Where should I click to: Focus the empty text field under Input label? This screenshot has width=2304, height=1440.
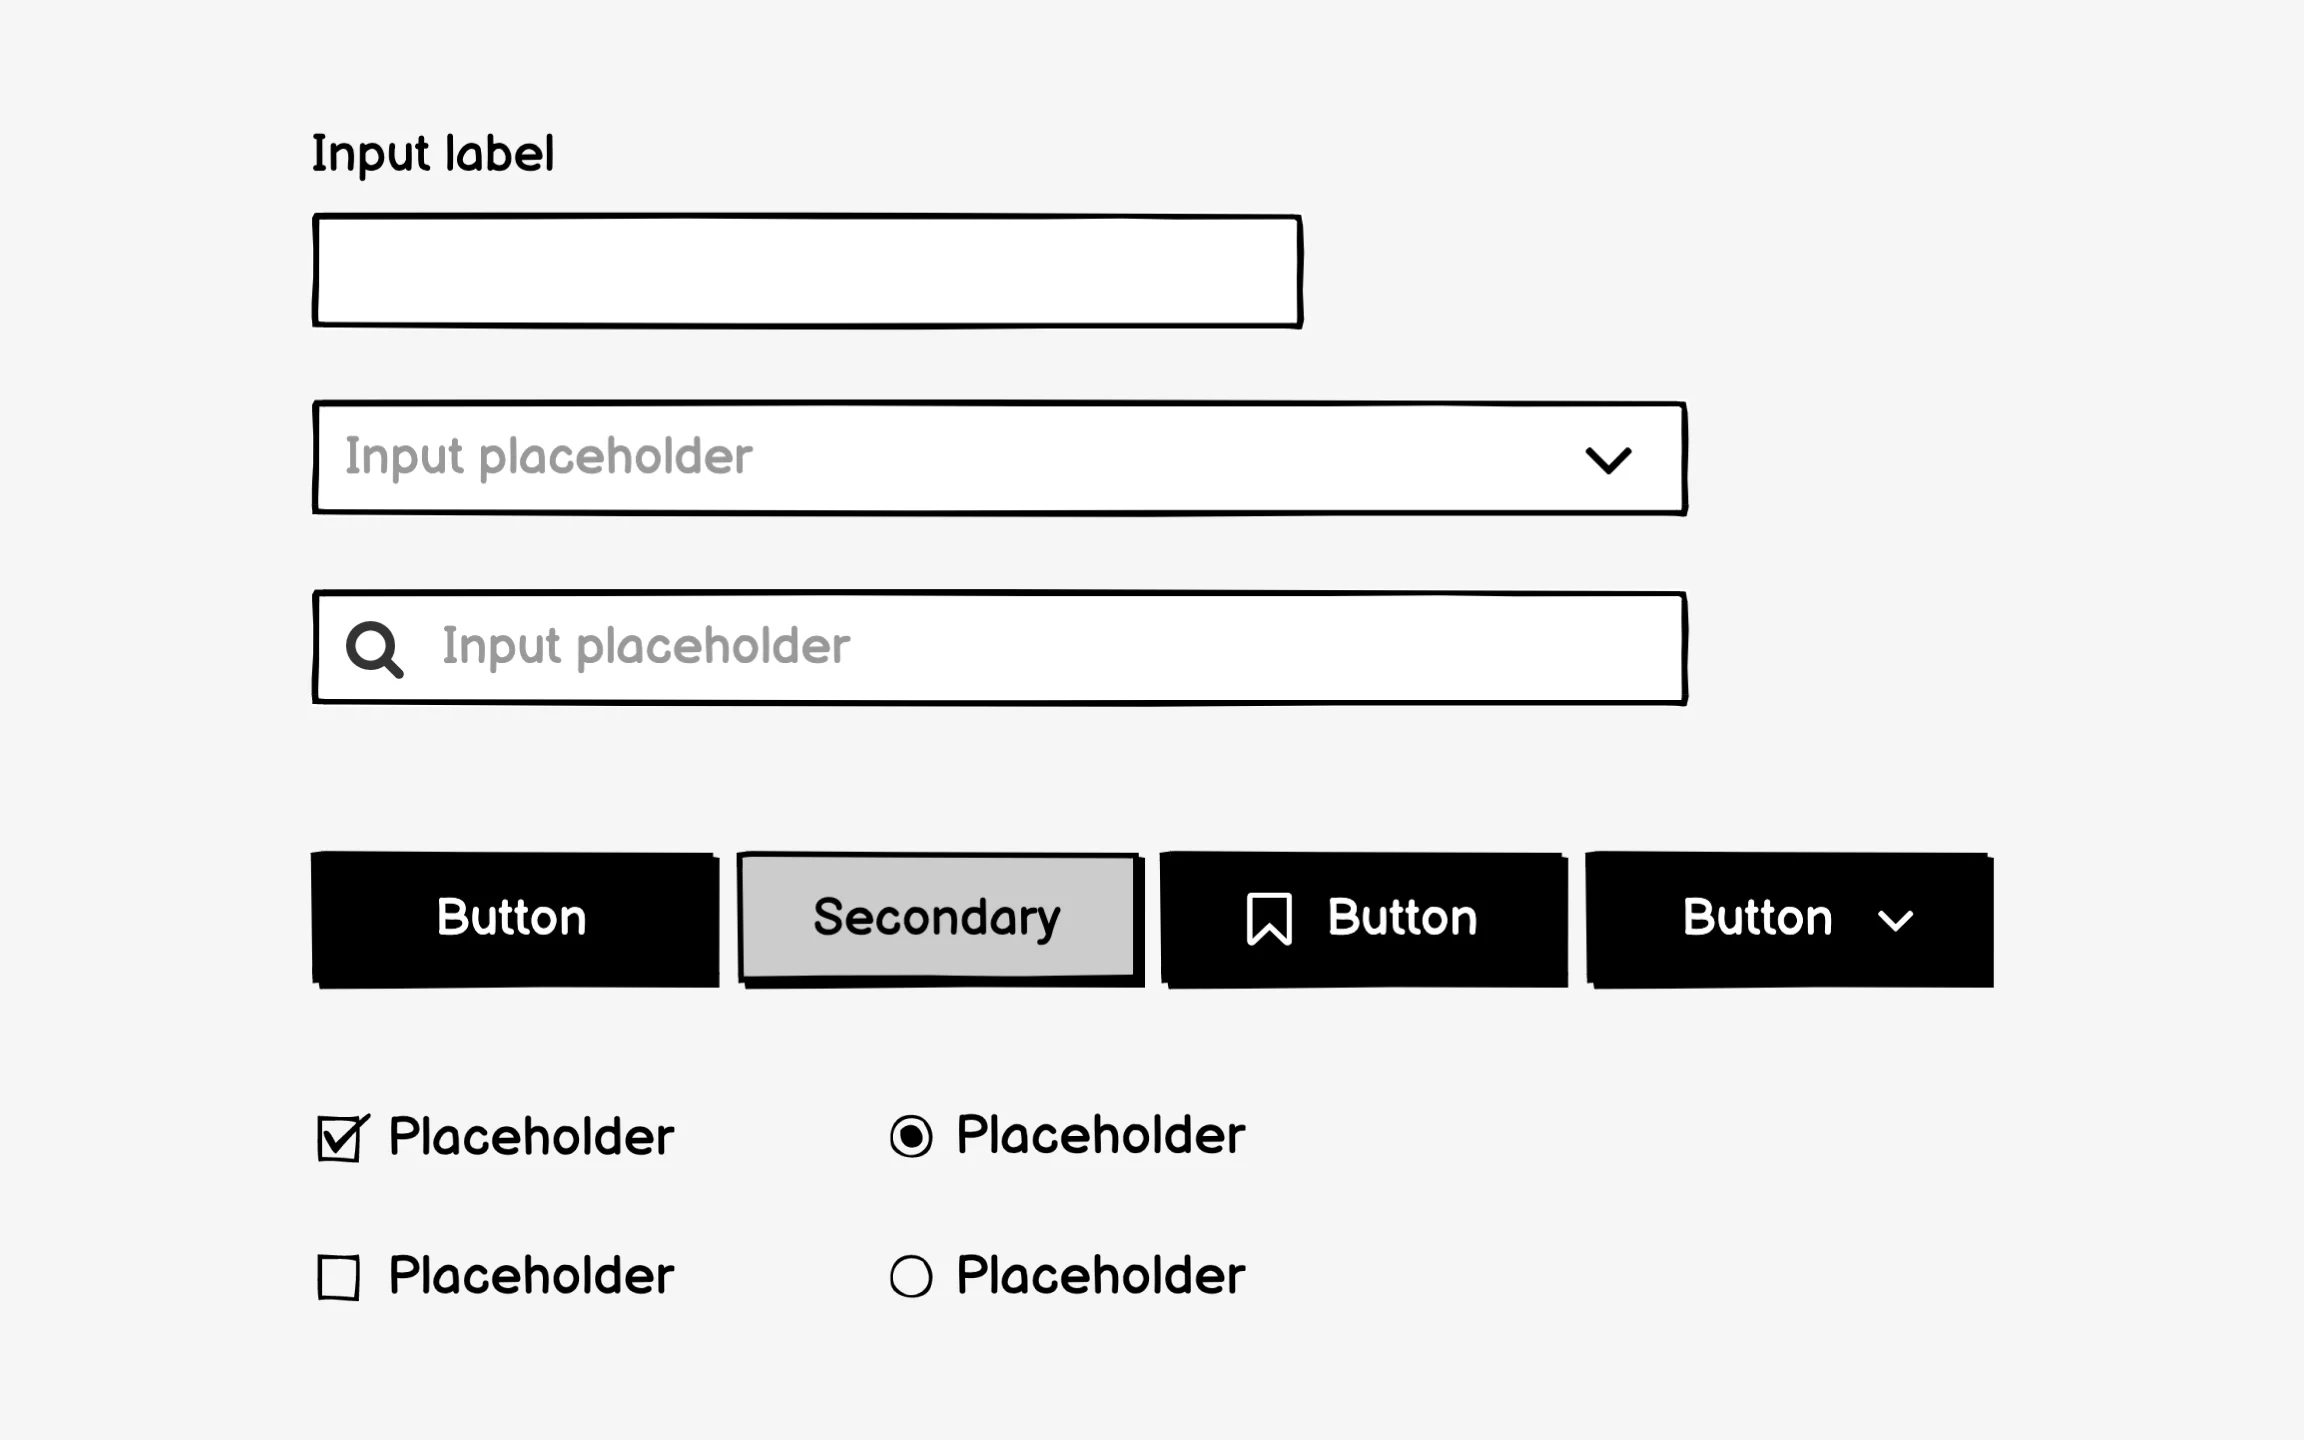(x=807, y=271)
